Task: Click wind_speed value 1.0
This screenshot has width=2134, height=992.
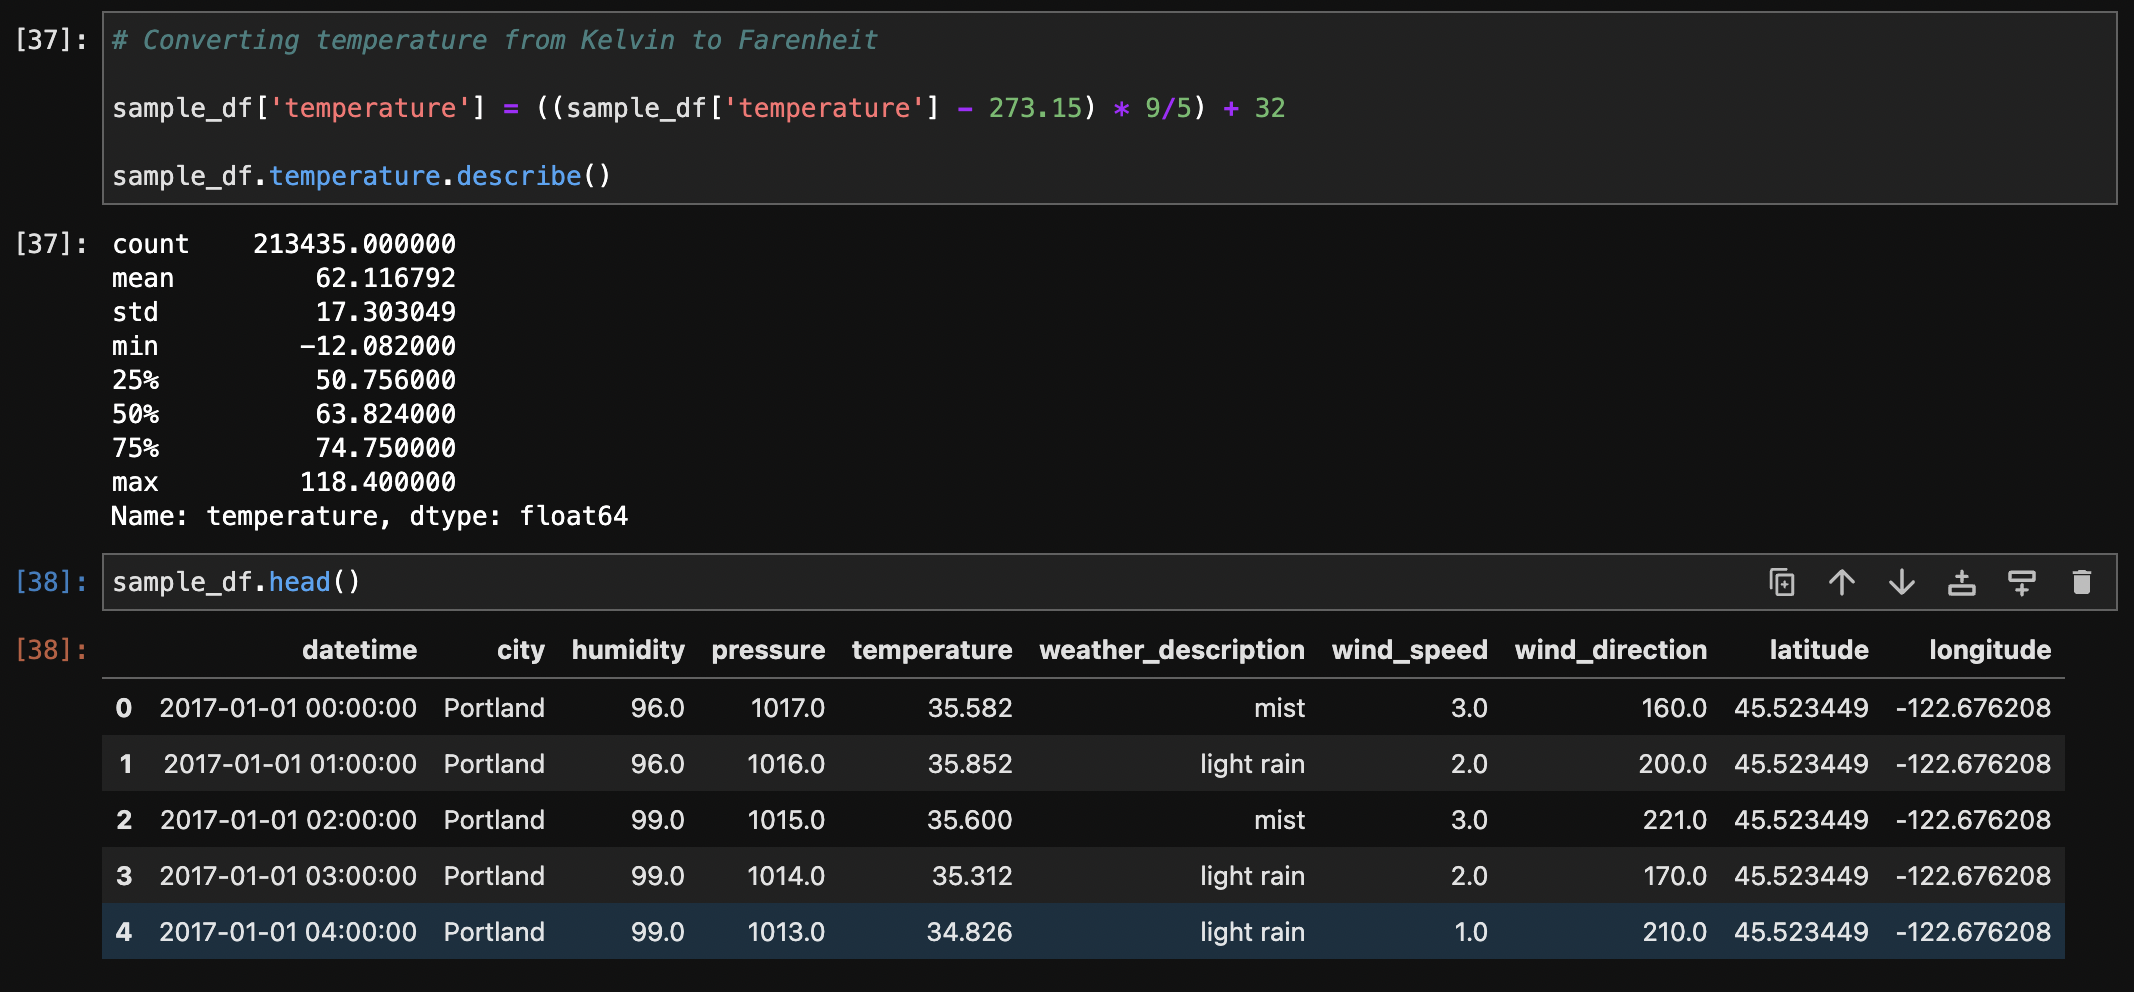Action: click(1471, 932)
